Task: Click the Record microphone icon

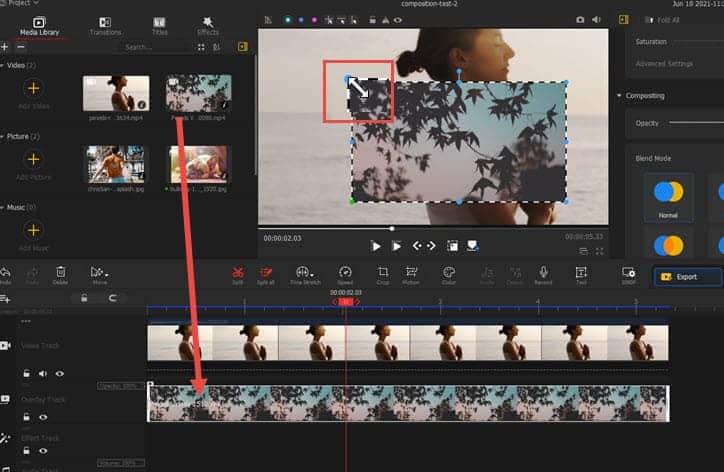Action: (543, 274)
